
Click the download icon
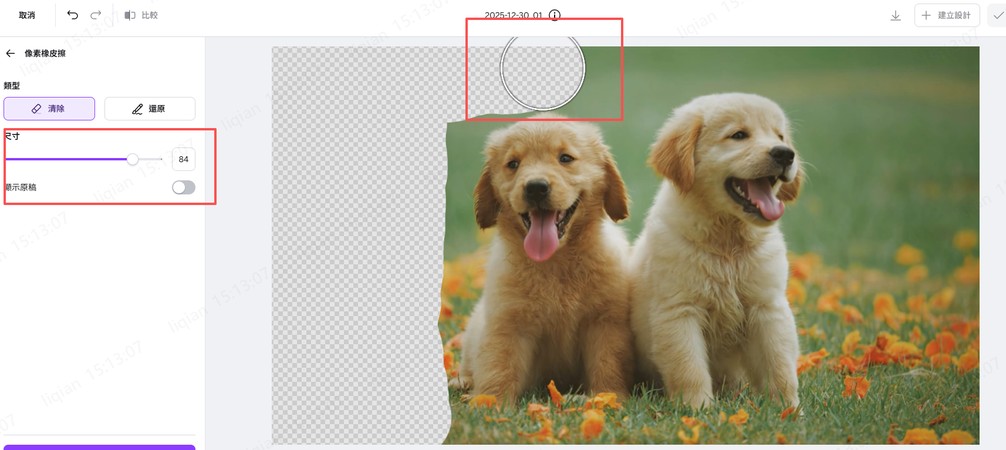[896, 15]
